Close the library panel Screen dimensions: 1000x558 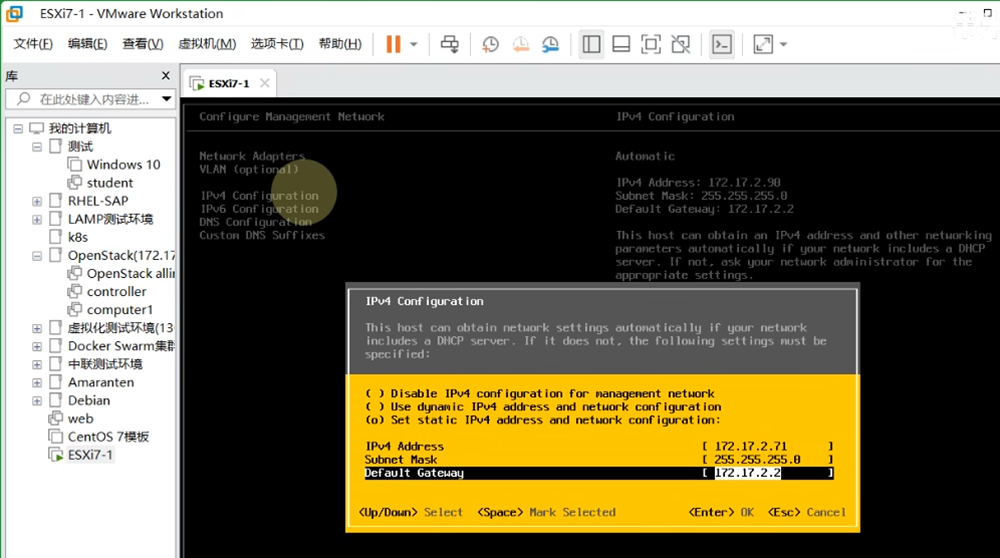pyautogui.click(x=166, y=75)
